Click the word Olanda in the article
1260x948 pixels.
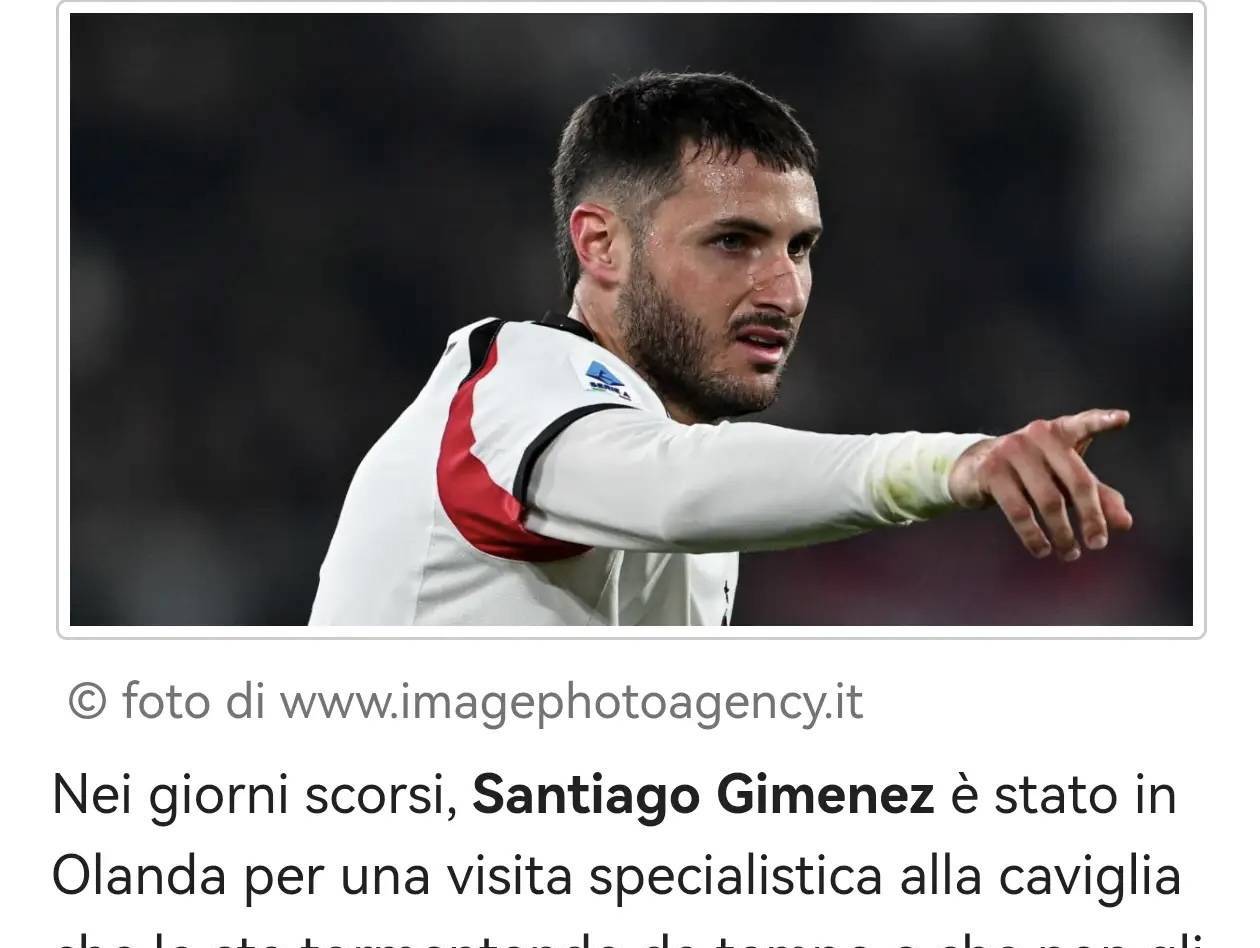(x=138, y=876)
